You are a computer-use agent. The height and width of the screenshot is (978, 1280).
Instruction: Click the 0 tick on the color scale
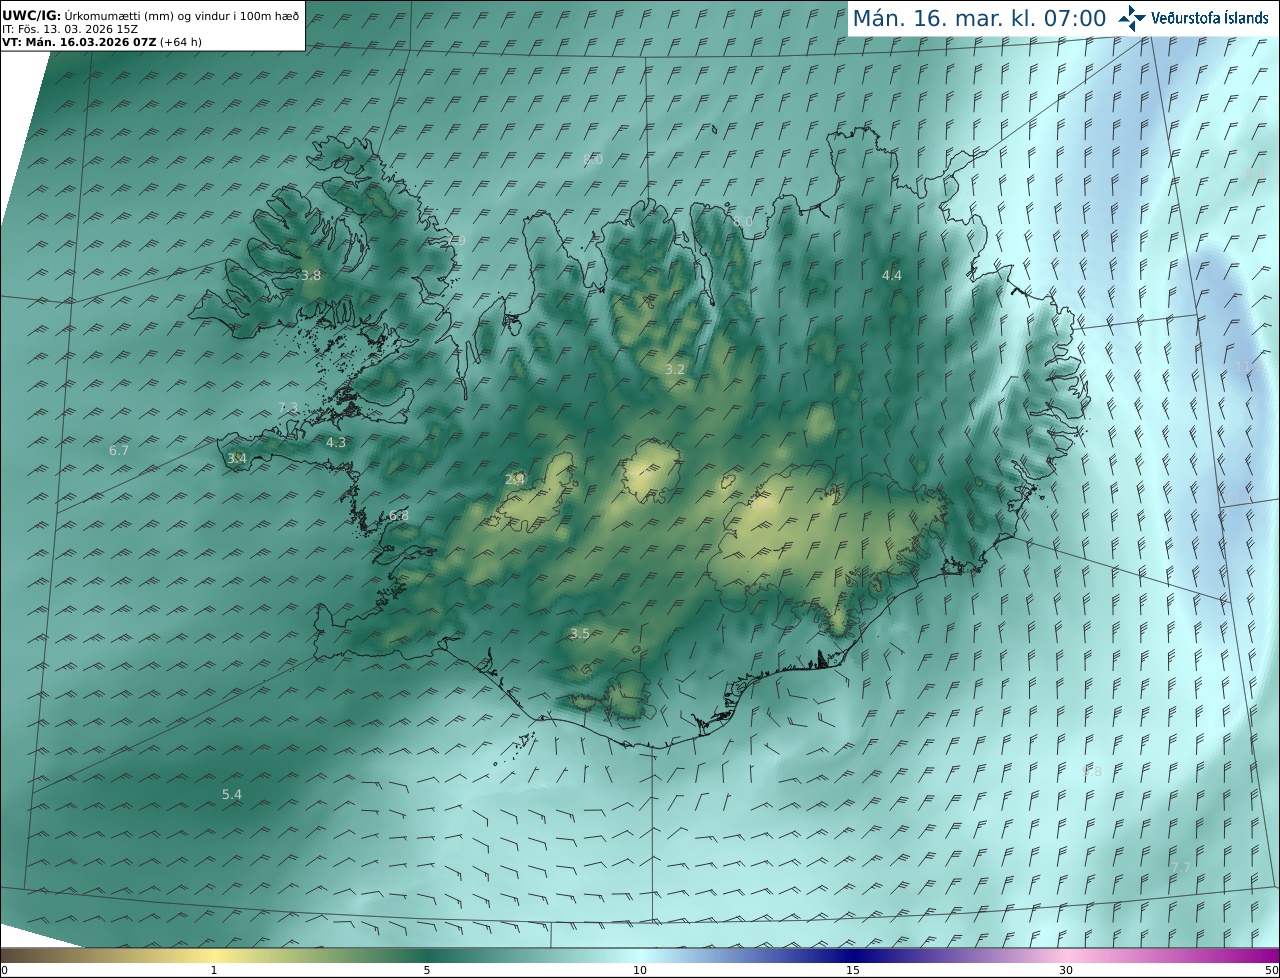coord(4,970)
